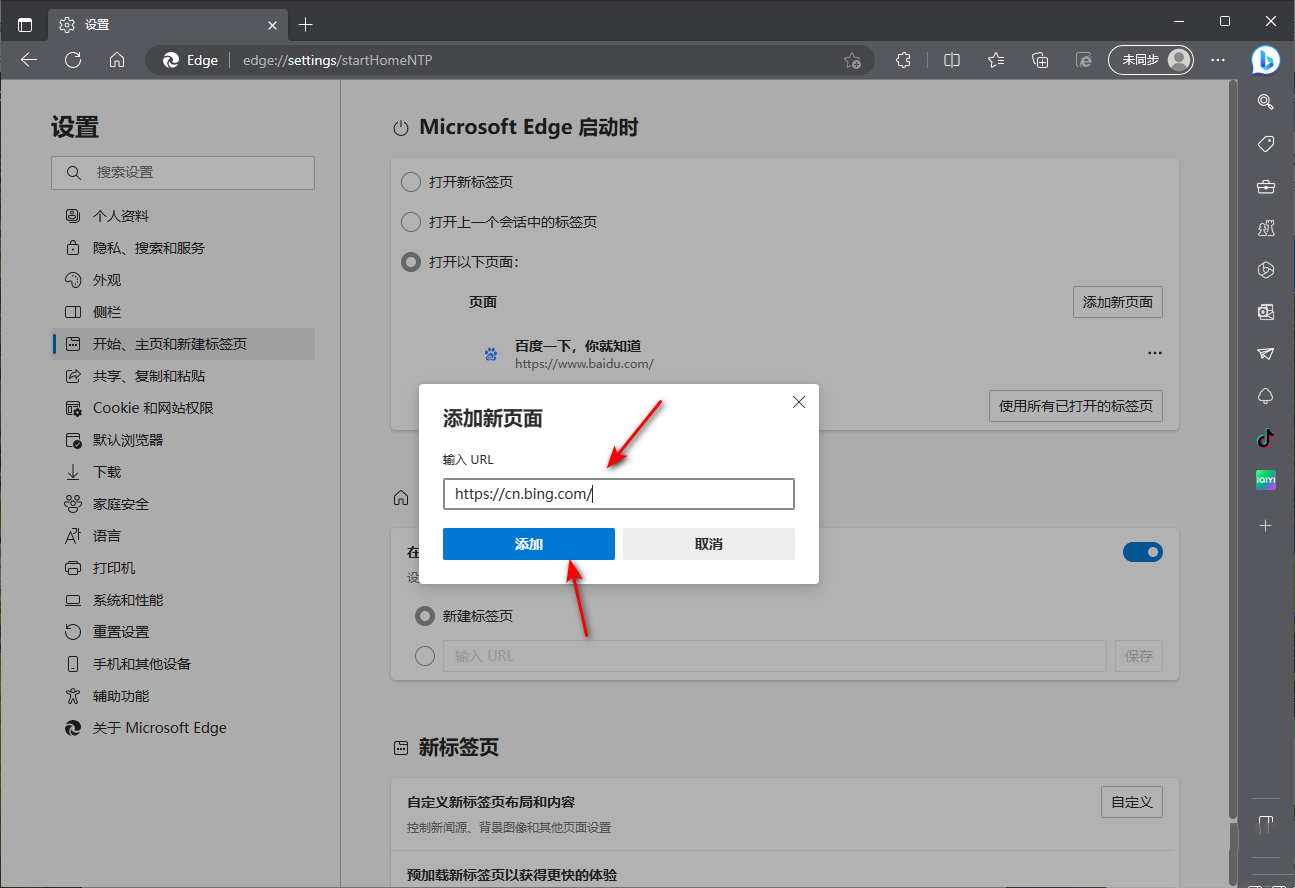Open sidebar Microsoft 365 icon
Screen dimensions: 1295x888
1266,270
